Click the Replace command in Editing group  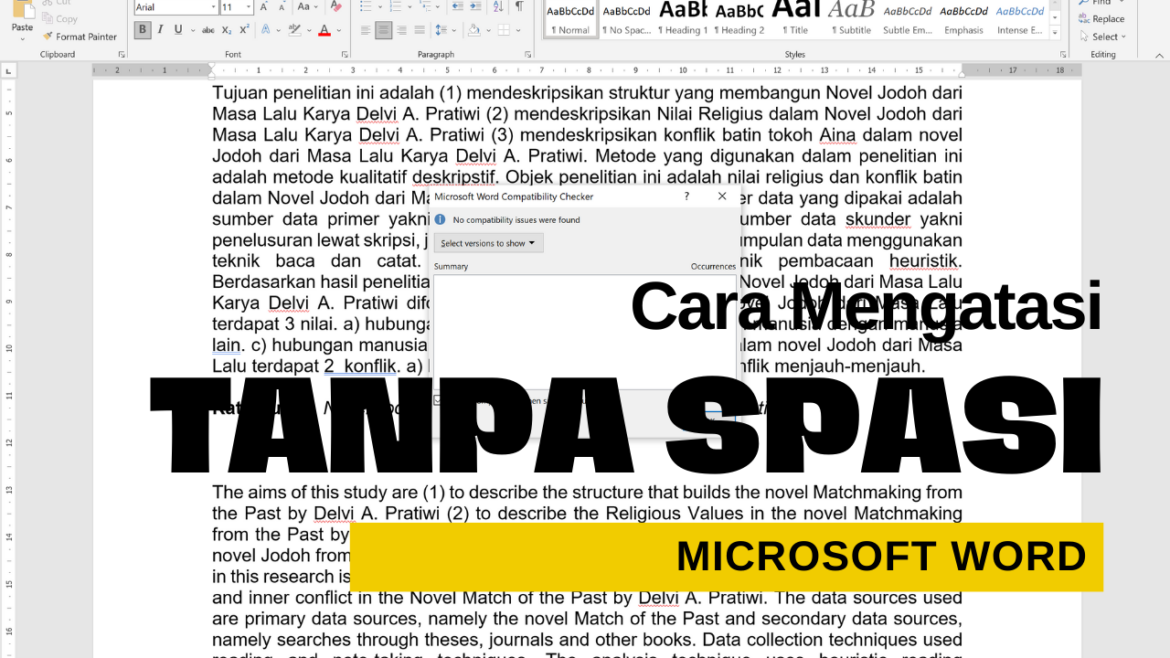point(1102,18)
